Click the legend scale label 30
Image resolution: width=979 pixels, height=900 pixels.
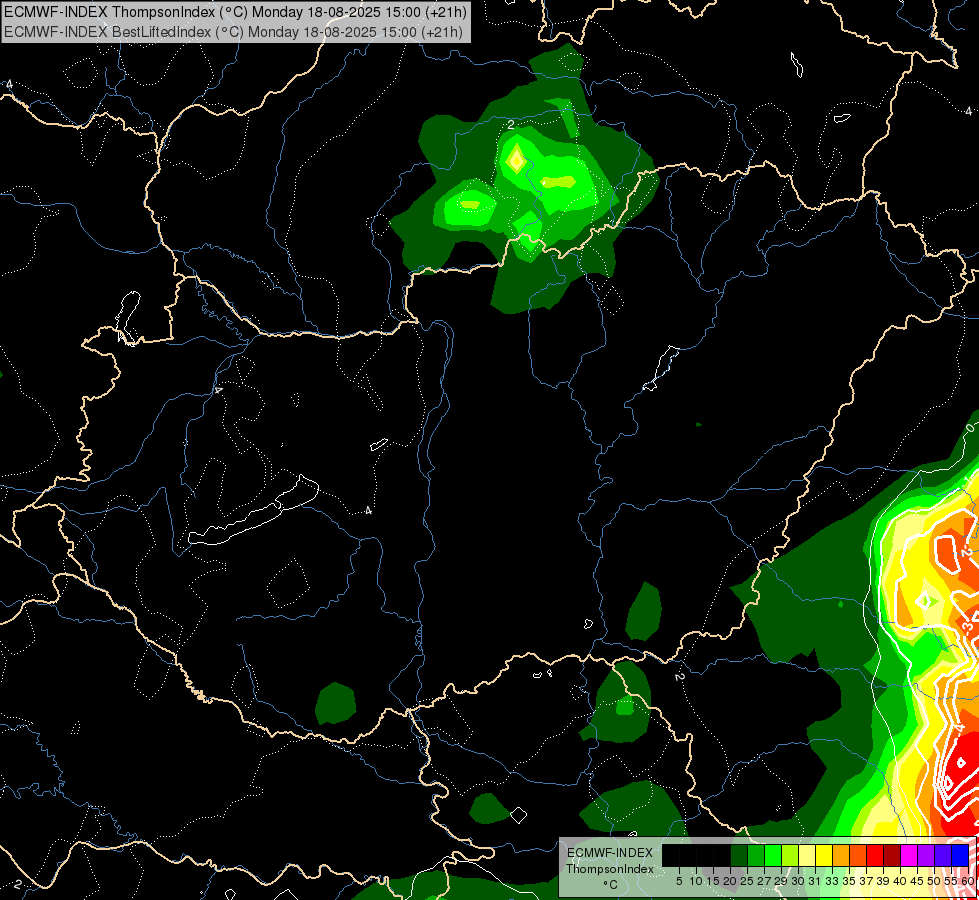pos(799,881)
